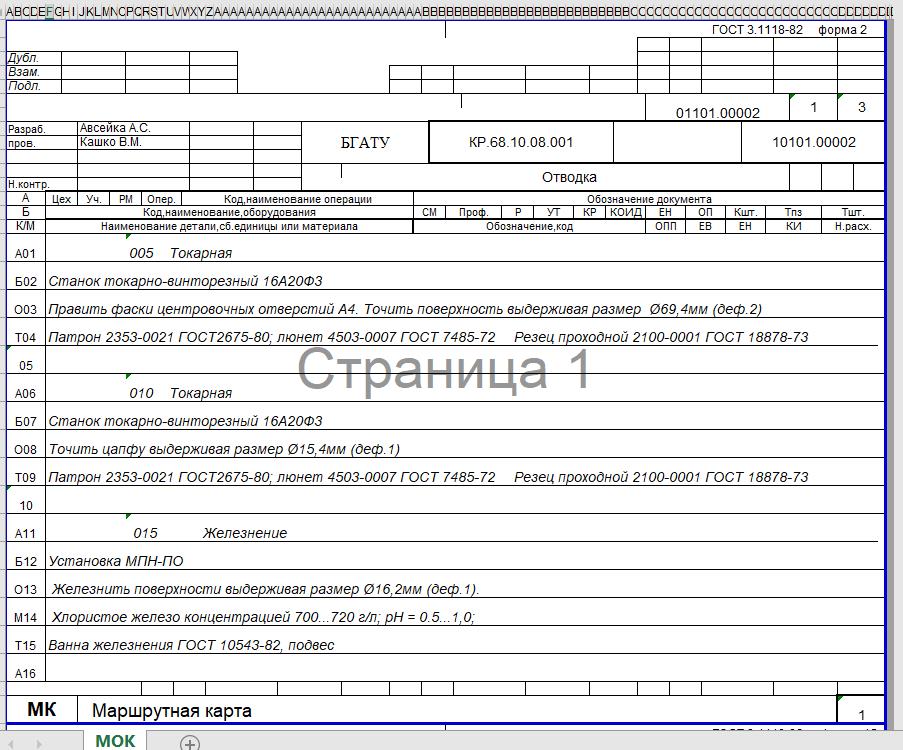
Task: Switch to the МОК sheet tab
Action: coord(115,741)
